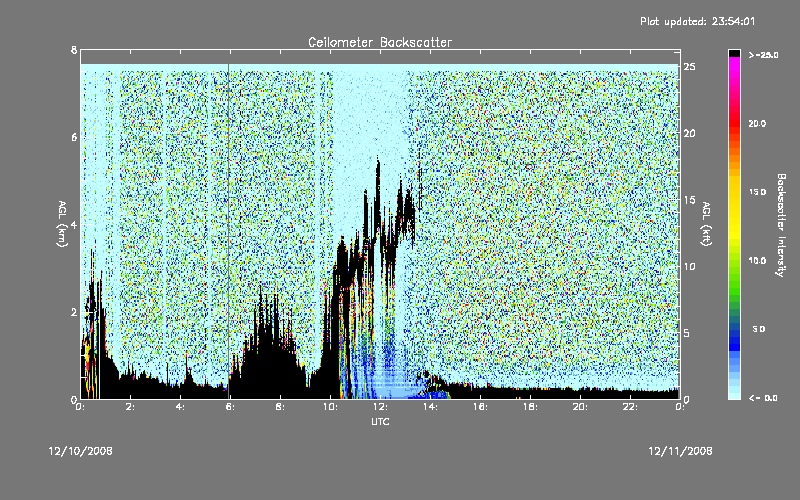Click the '8' km tick on left axis
This screenshot has height=500, width=800.
tap(74, 50)
